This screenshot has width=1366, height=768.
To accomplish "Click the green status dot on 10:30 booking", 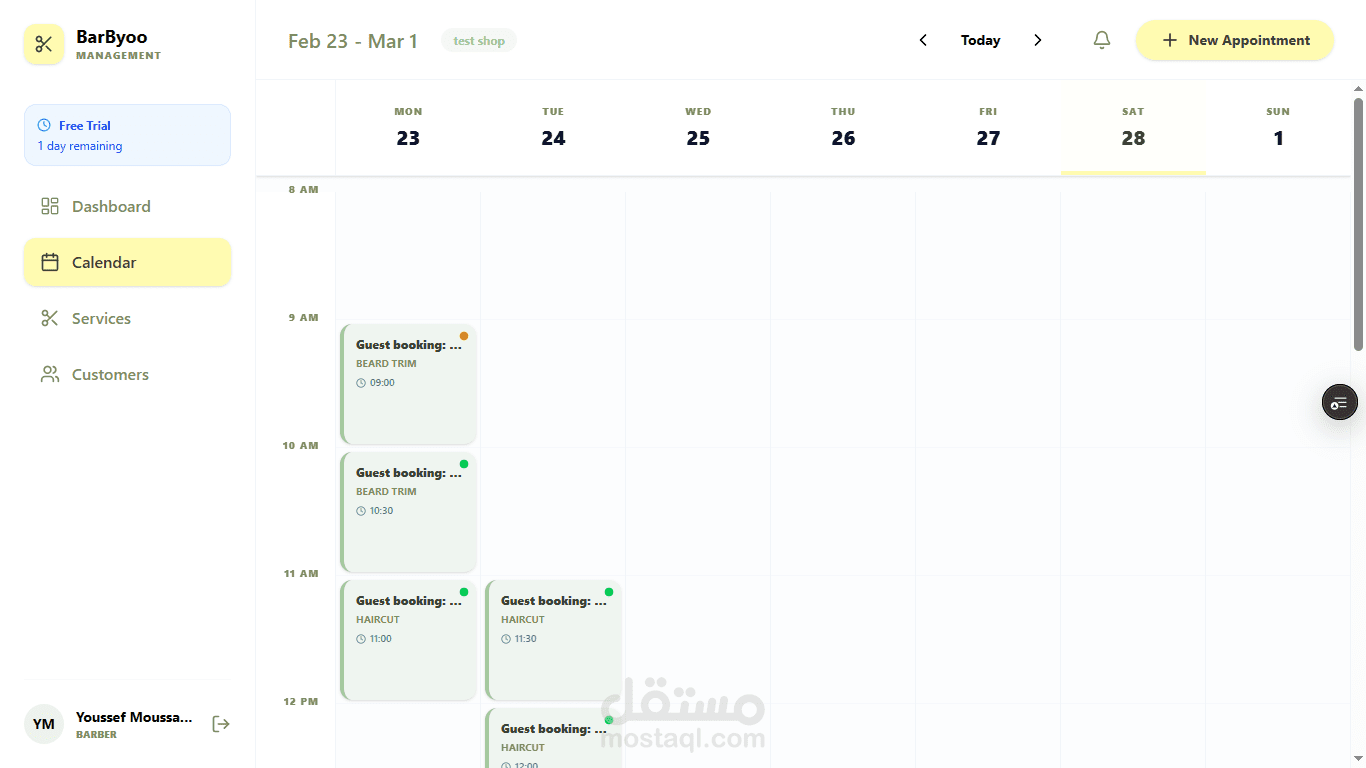I will [x=464, y=464].
